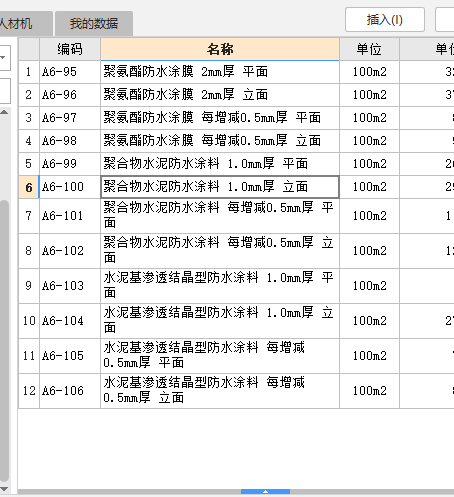This screenshot has height=497, width=454.
Task: Click the left panel scrollbar down arrow
Action: (x=4, y=489)
